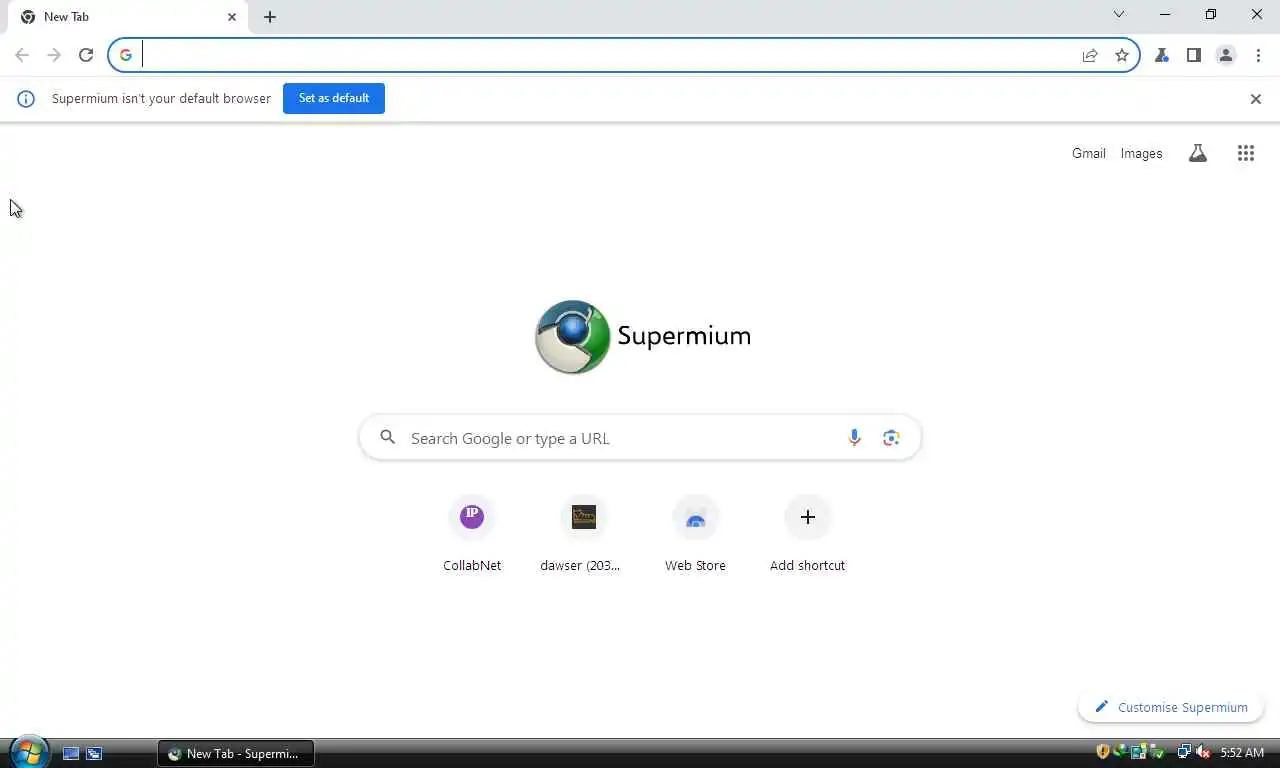
Task: Select the New Tab tab
Action: tap(127, 17)
